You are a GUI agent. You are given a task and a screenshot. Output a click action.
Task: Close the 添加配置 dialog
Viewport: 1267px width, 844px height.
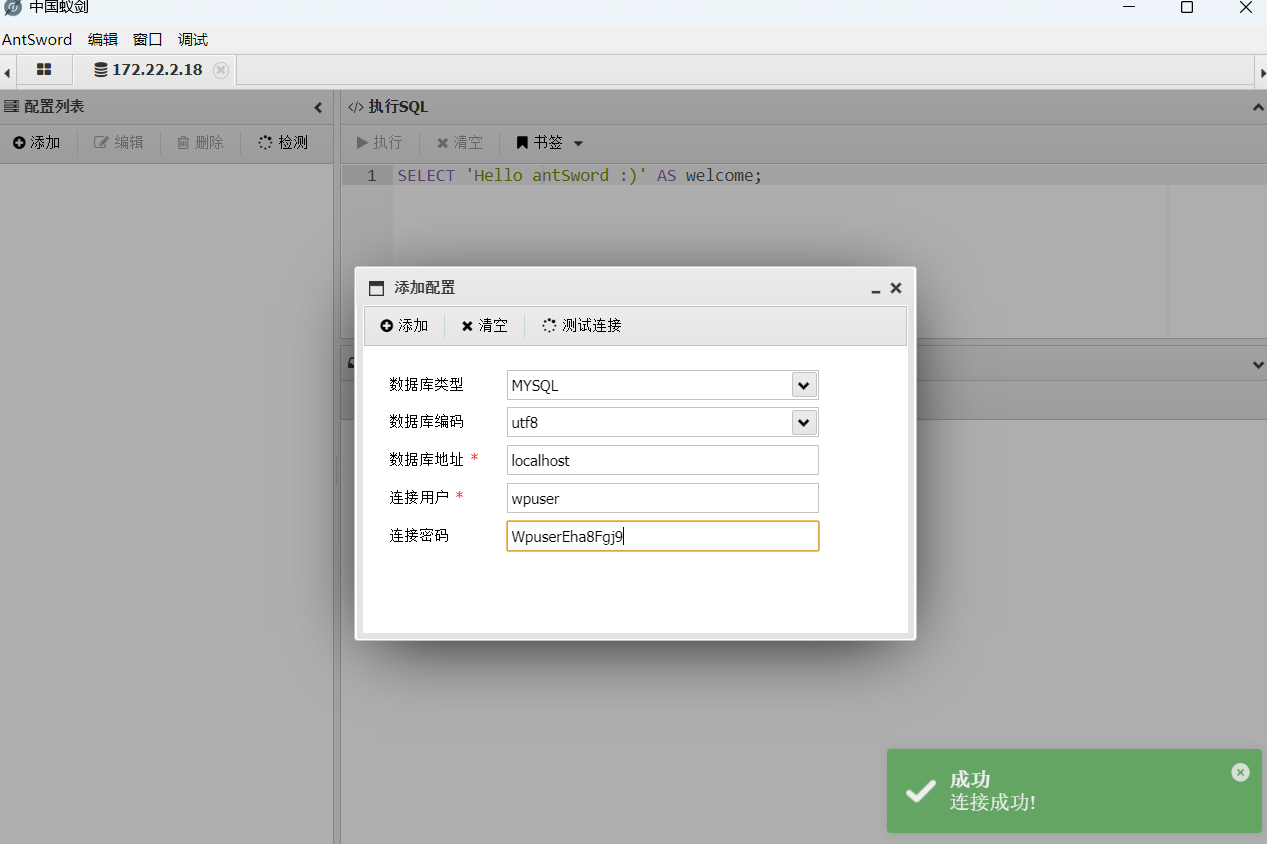896,288
